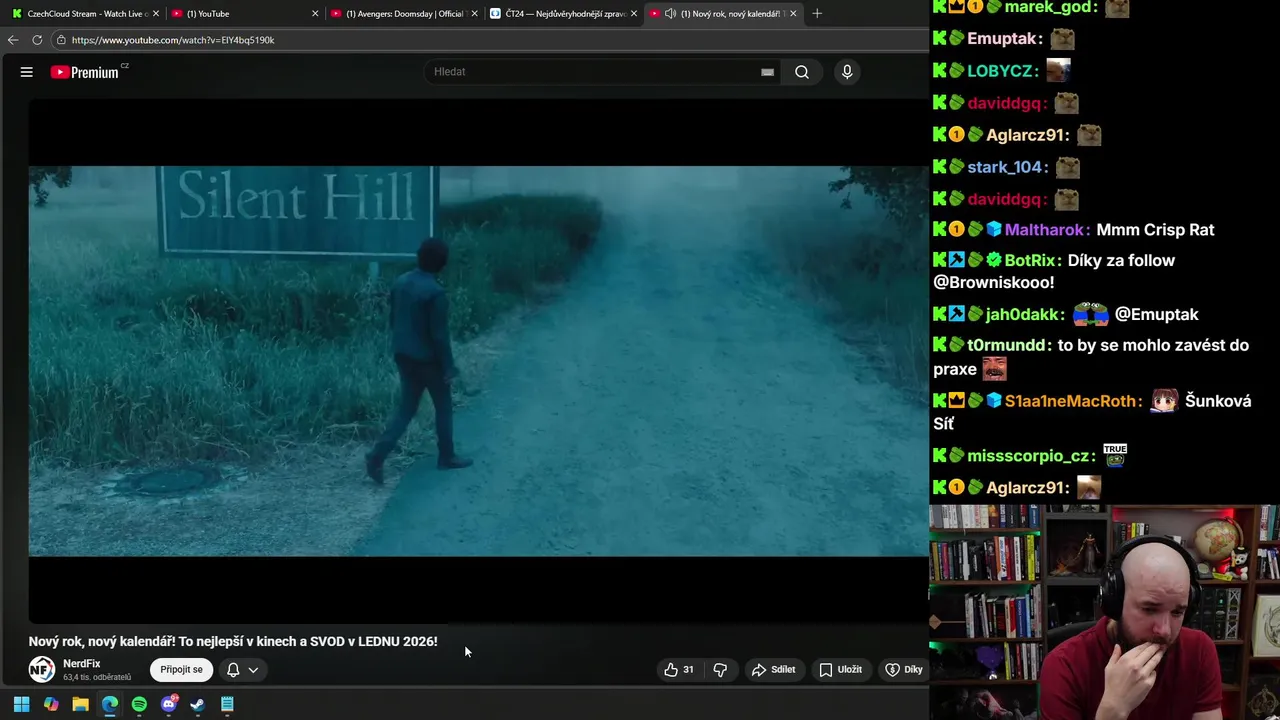The height and width of the screenshot is (720, 1280).
Task: Click S1aa1neMacRoth username in chat
Action: 1071,401
